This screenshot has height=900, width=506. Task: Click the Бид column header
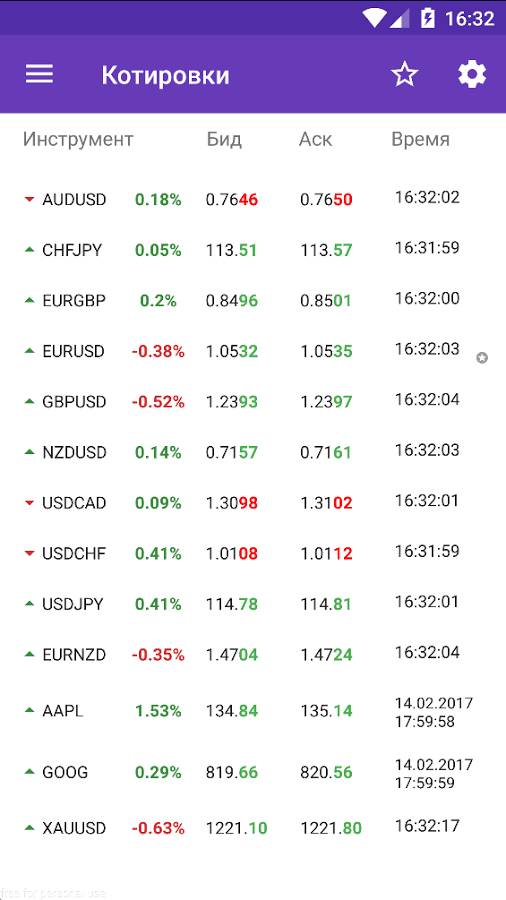tap(224, 139)
